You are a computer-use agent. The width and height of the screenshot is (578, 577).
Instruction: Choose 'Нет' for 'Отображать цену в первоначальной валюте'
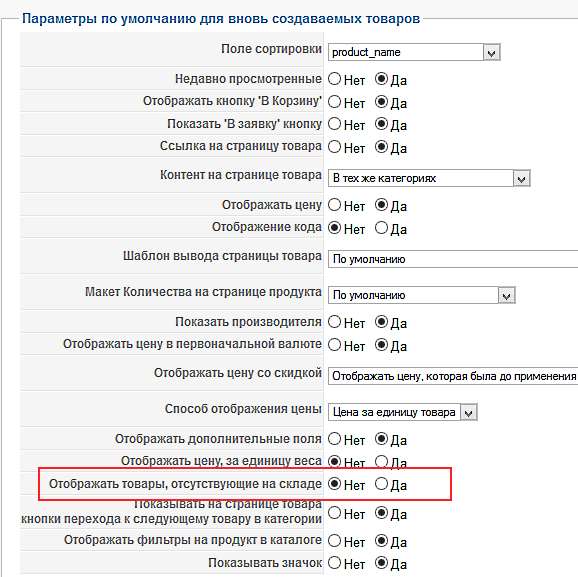point(334,345)
